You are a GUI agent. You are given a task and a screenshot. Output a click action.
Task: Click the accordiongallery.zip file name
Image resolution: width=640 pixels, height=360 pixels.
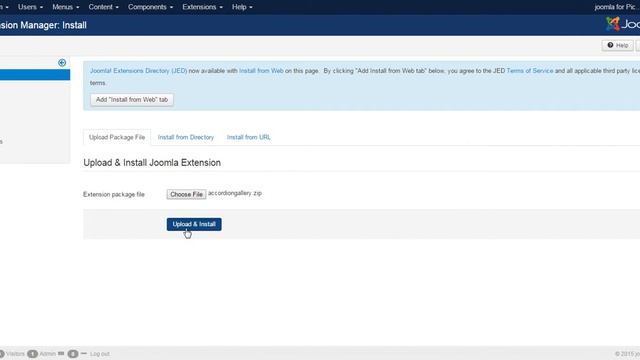pos(235,193)
